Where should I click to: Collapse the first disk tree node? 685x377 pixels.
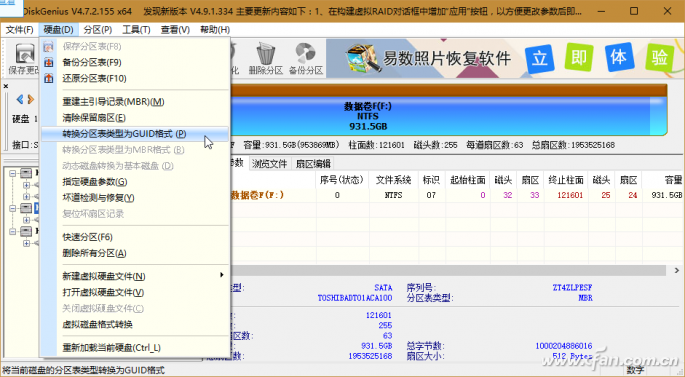point(13,173)
